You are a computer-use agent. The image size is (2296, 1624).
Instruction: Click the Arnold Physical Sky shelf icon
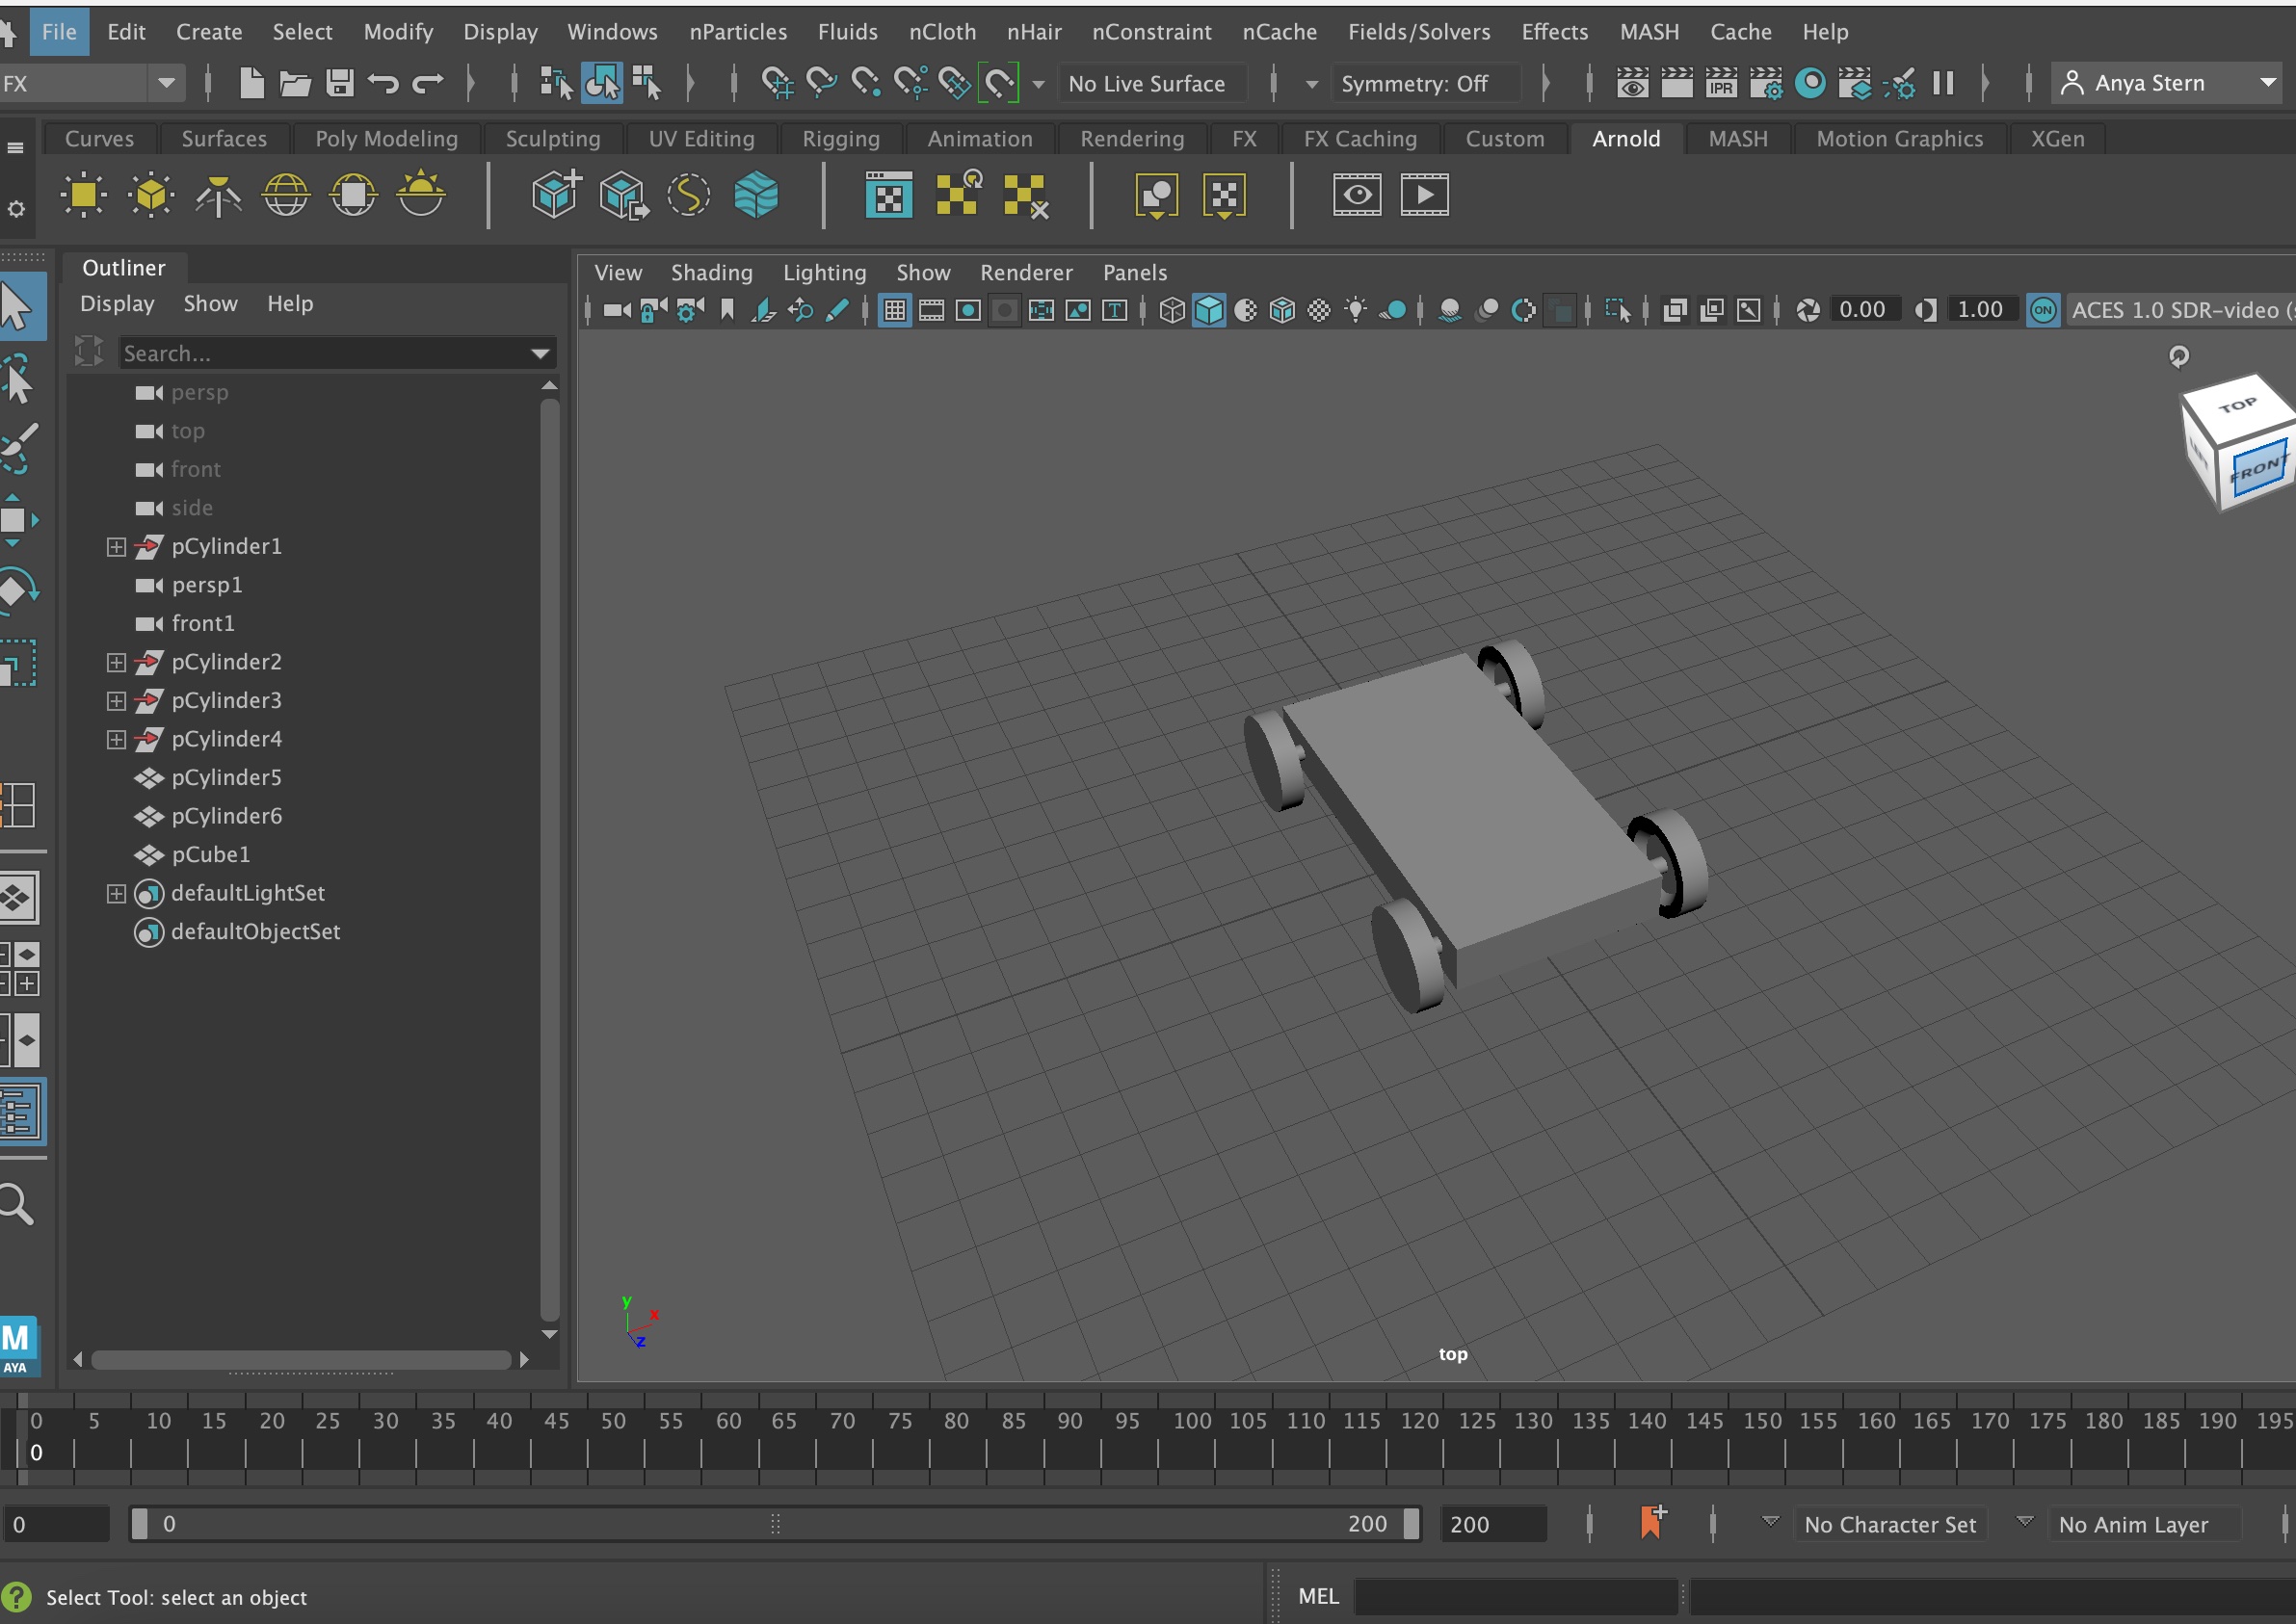pyautogui.click(x=421, y=195)
